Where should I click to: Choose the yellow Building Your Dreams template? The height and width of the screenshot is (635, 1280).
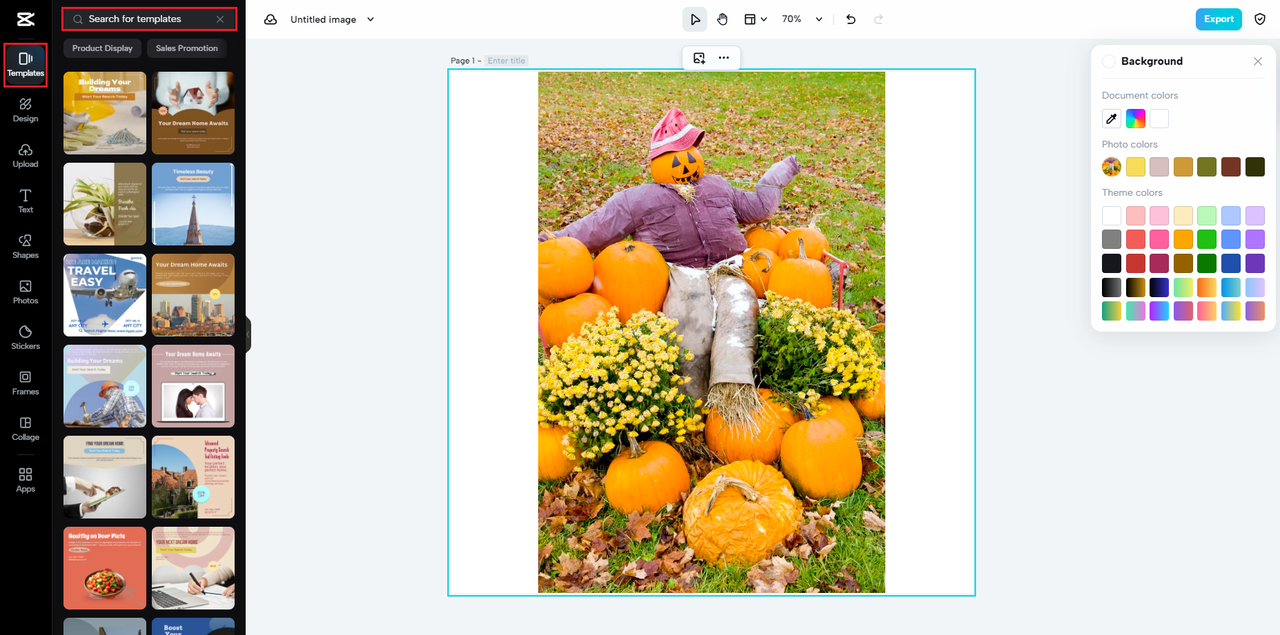[105, 113]
